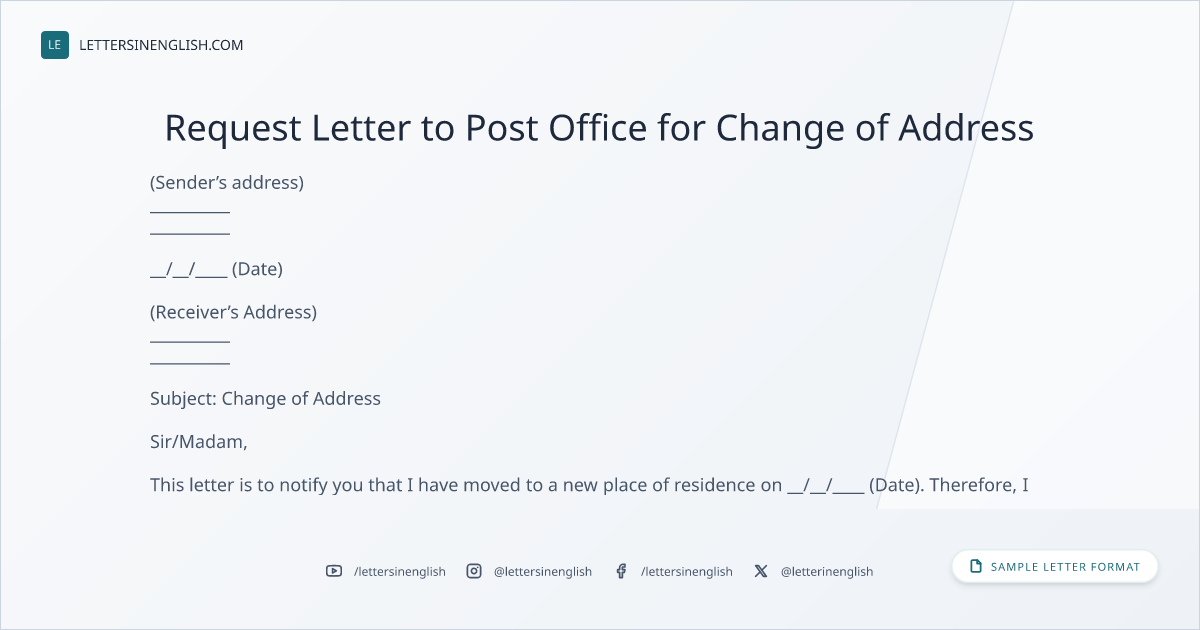Click the date blank beside (Date)
1200x630 pixels.
(x=188, y=269)
